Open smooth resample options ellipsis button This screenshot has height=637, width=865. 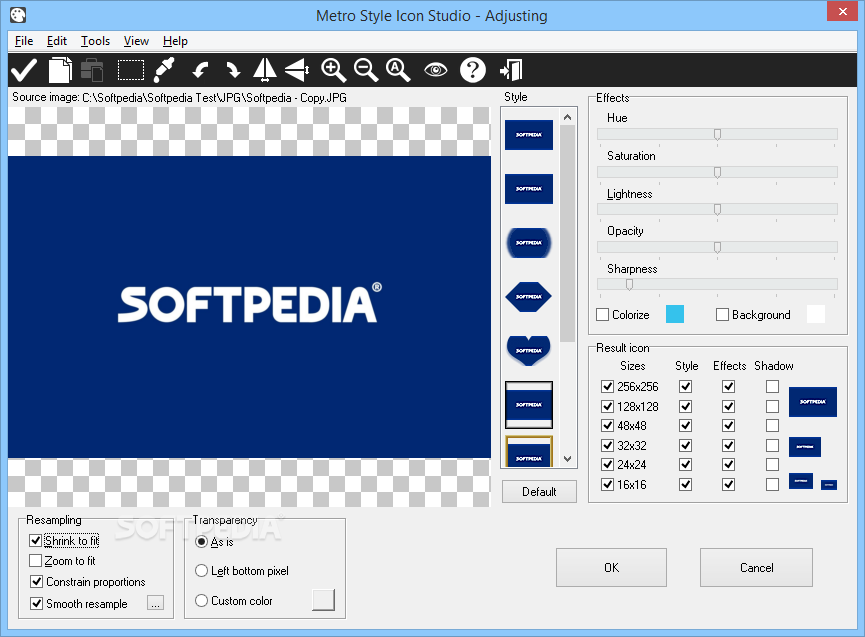156,603
